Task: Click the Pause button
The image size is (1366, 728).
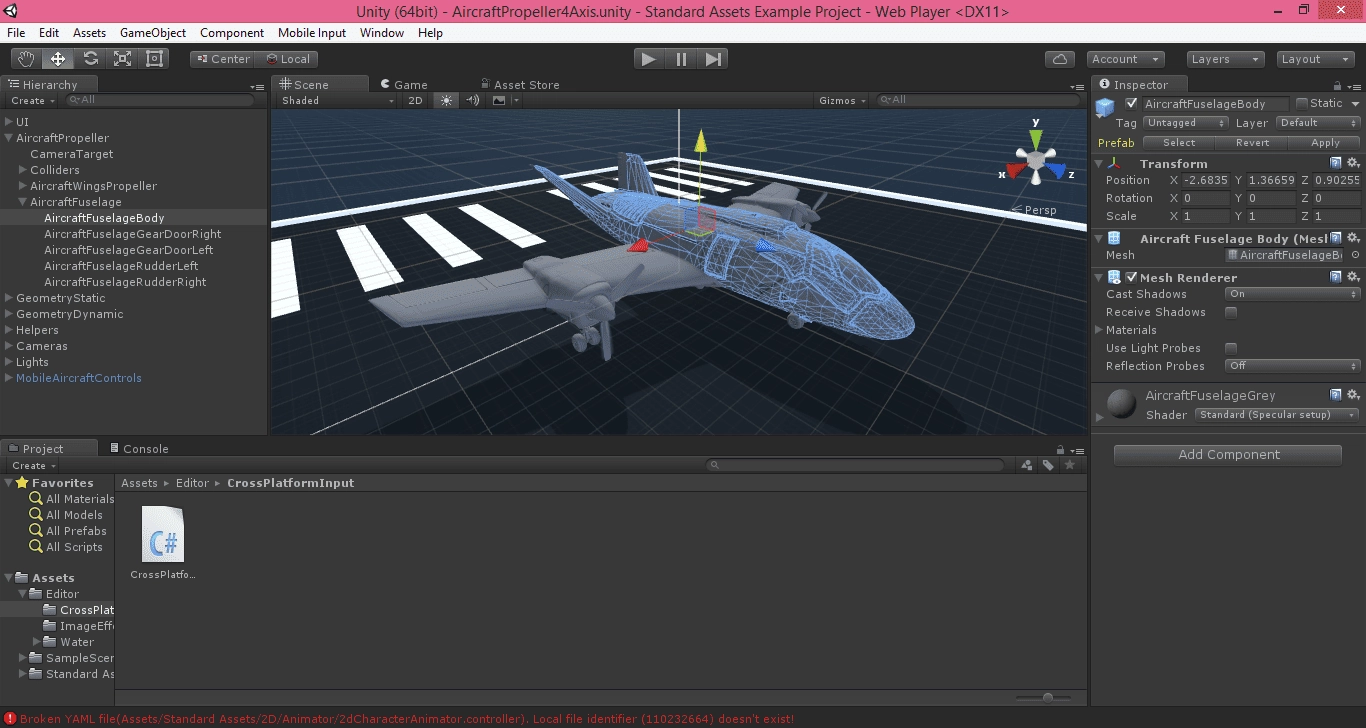Action: (681, 59)
